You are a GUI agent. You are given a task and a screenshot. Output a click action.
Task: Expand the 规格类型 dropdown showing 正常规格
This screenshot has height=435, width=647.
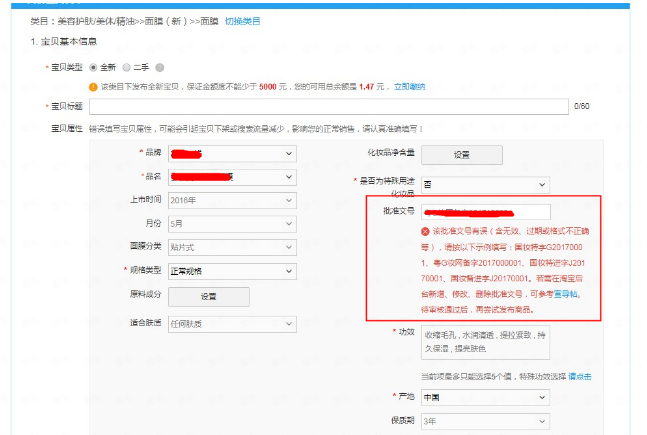232,270
